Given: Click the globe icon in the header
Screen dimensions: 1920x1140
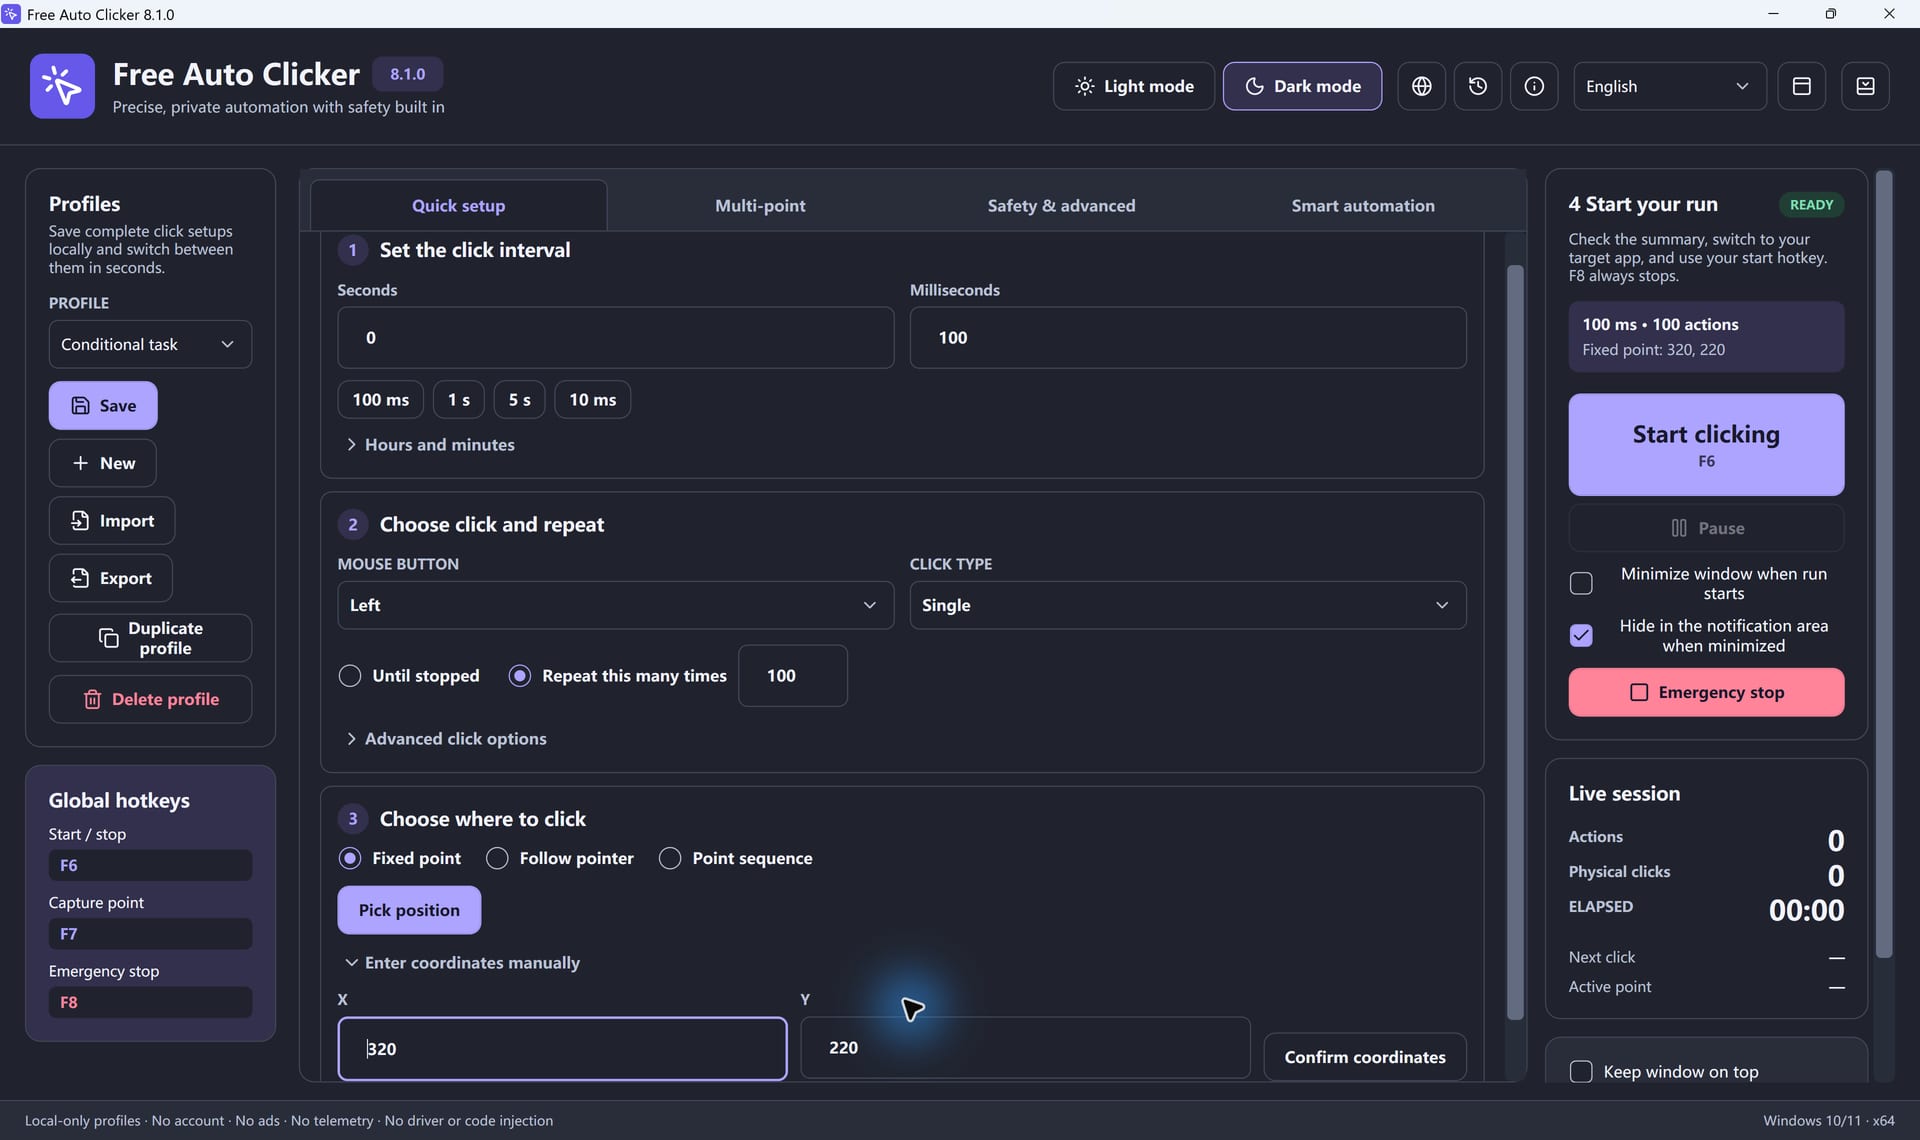Looking at the screenshot, I should click(1421, 86).
